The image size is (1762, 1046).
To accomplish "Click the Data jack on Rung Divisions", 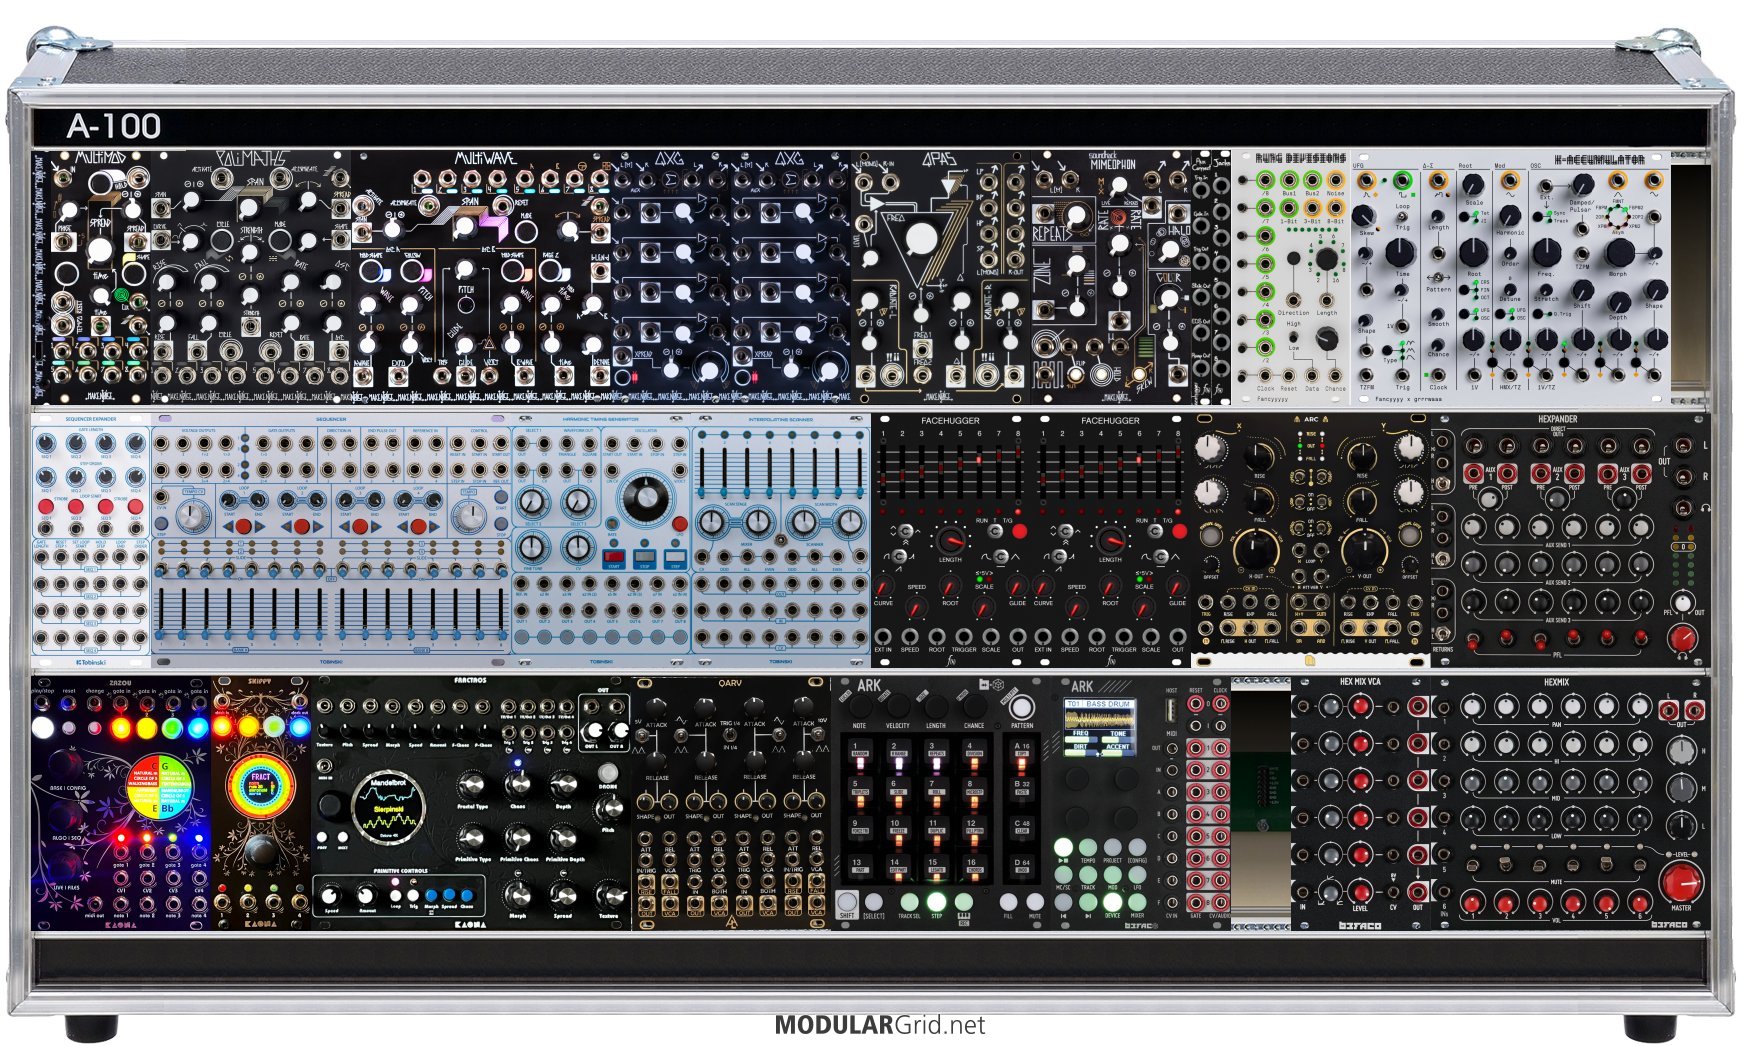I will click(x=1312, y=375).
